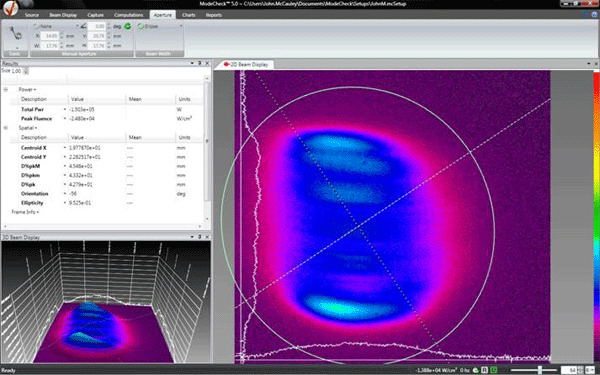Click the green refresh aperture icon
Screen dimensions: 600x375
click(x=127, y=26)
